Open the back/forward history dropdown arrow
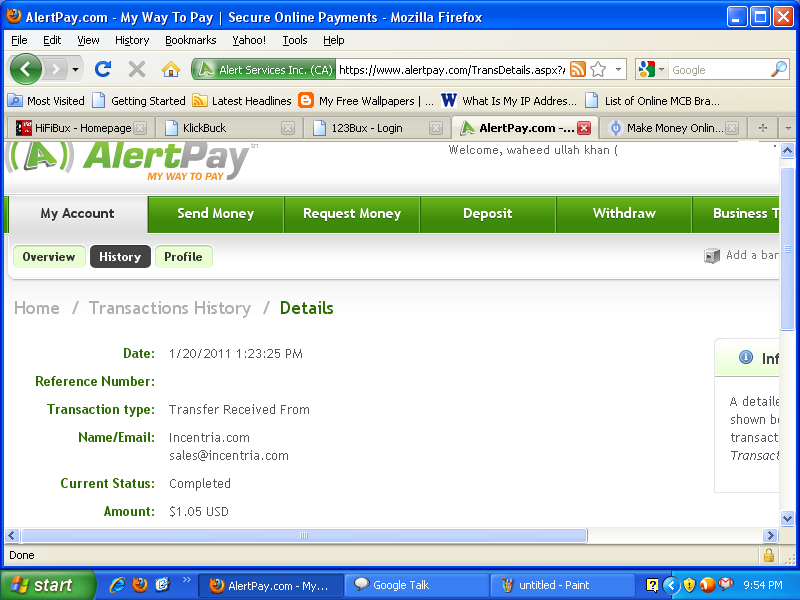Image resolution: width=800 pixels, height=600 pixels. pyautogui.click(x=76, y=69)
